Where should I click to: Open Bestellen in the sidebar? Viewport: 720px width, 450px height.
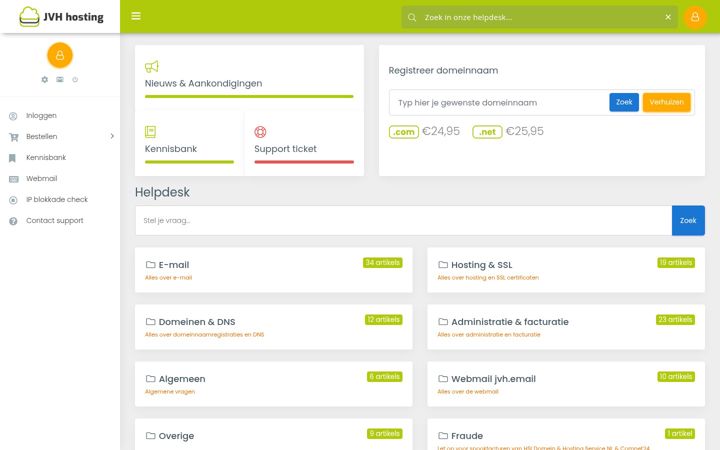click(x=42, y=136)
